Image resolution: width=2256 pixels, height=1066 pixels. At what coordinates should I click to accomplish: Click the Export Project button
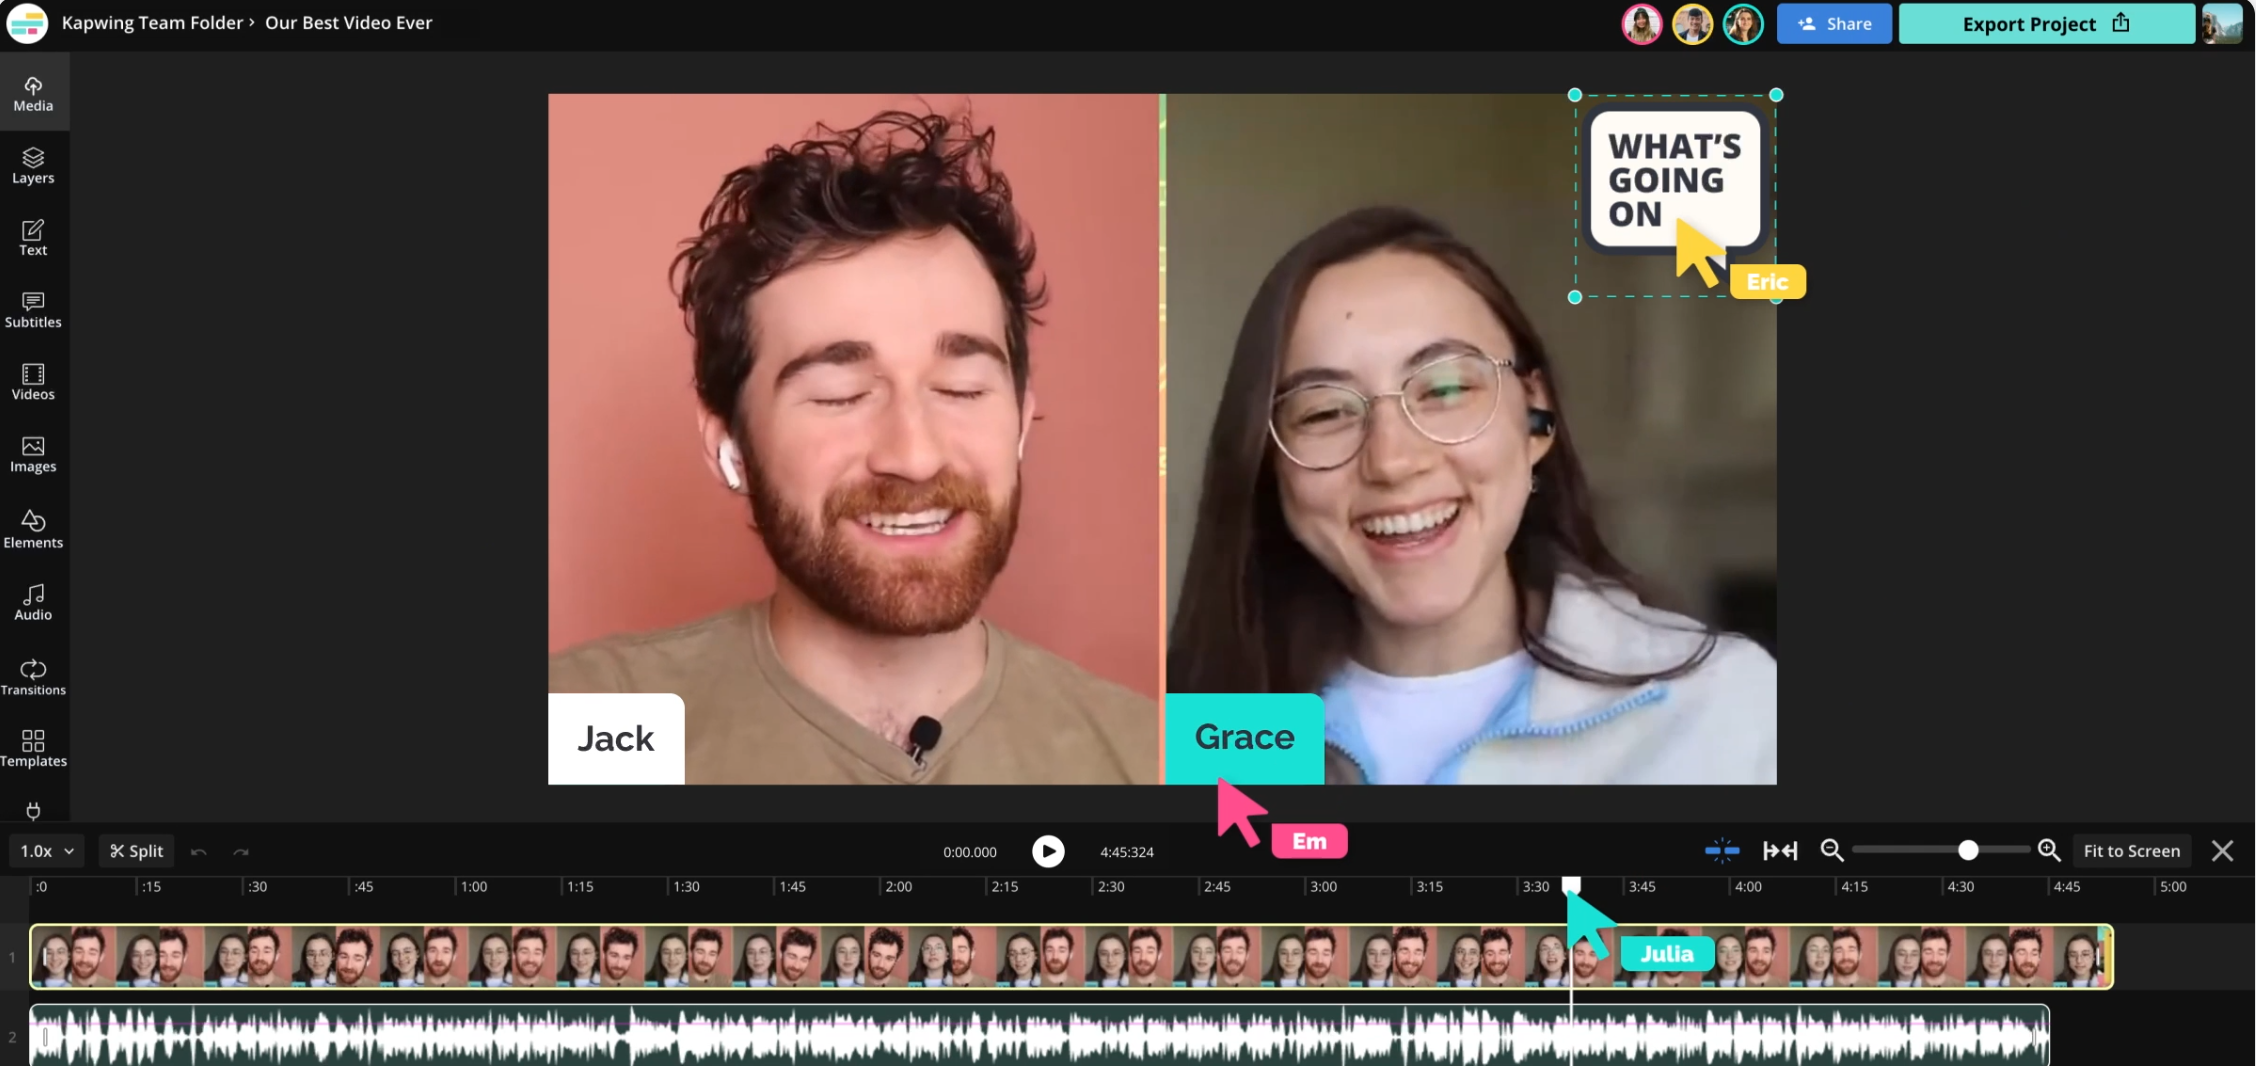(x=2045, y=24)
